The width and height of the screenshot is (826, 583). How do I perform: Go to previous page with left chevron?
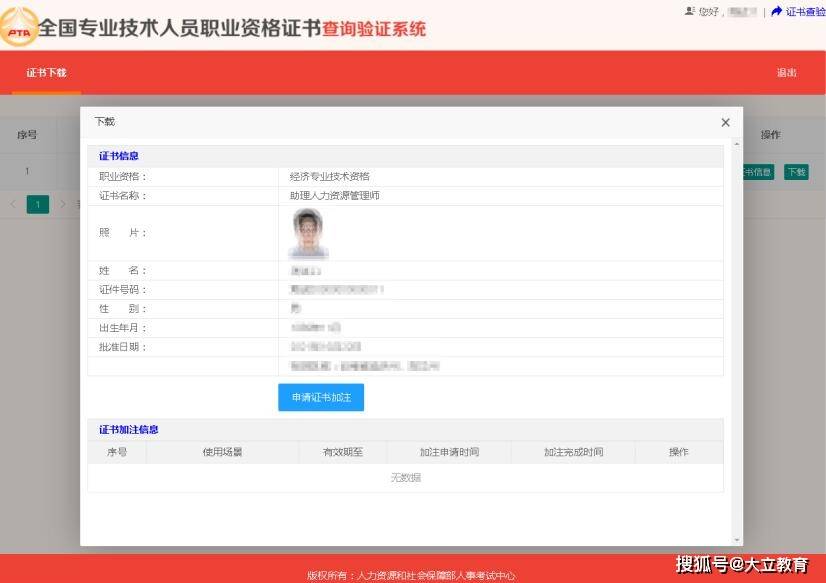(13, 204)
